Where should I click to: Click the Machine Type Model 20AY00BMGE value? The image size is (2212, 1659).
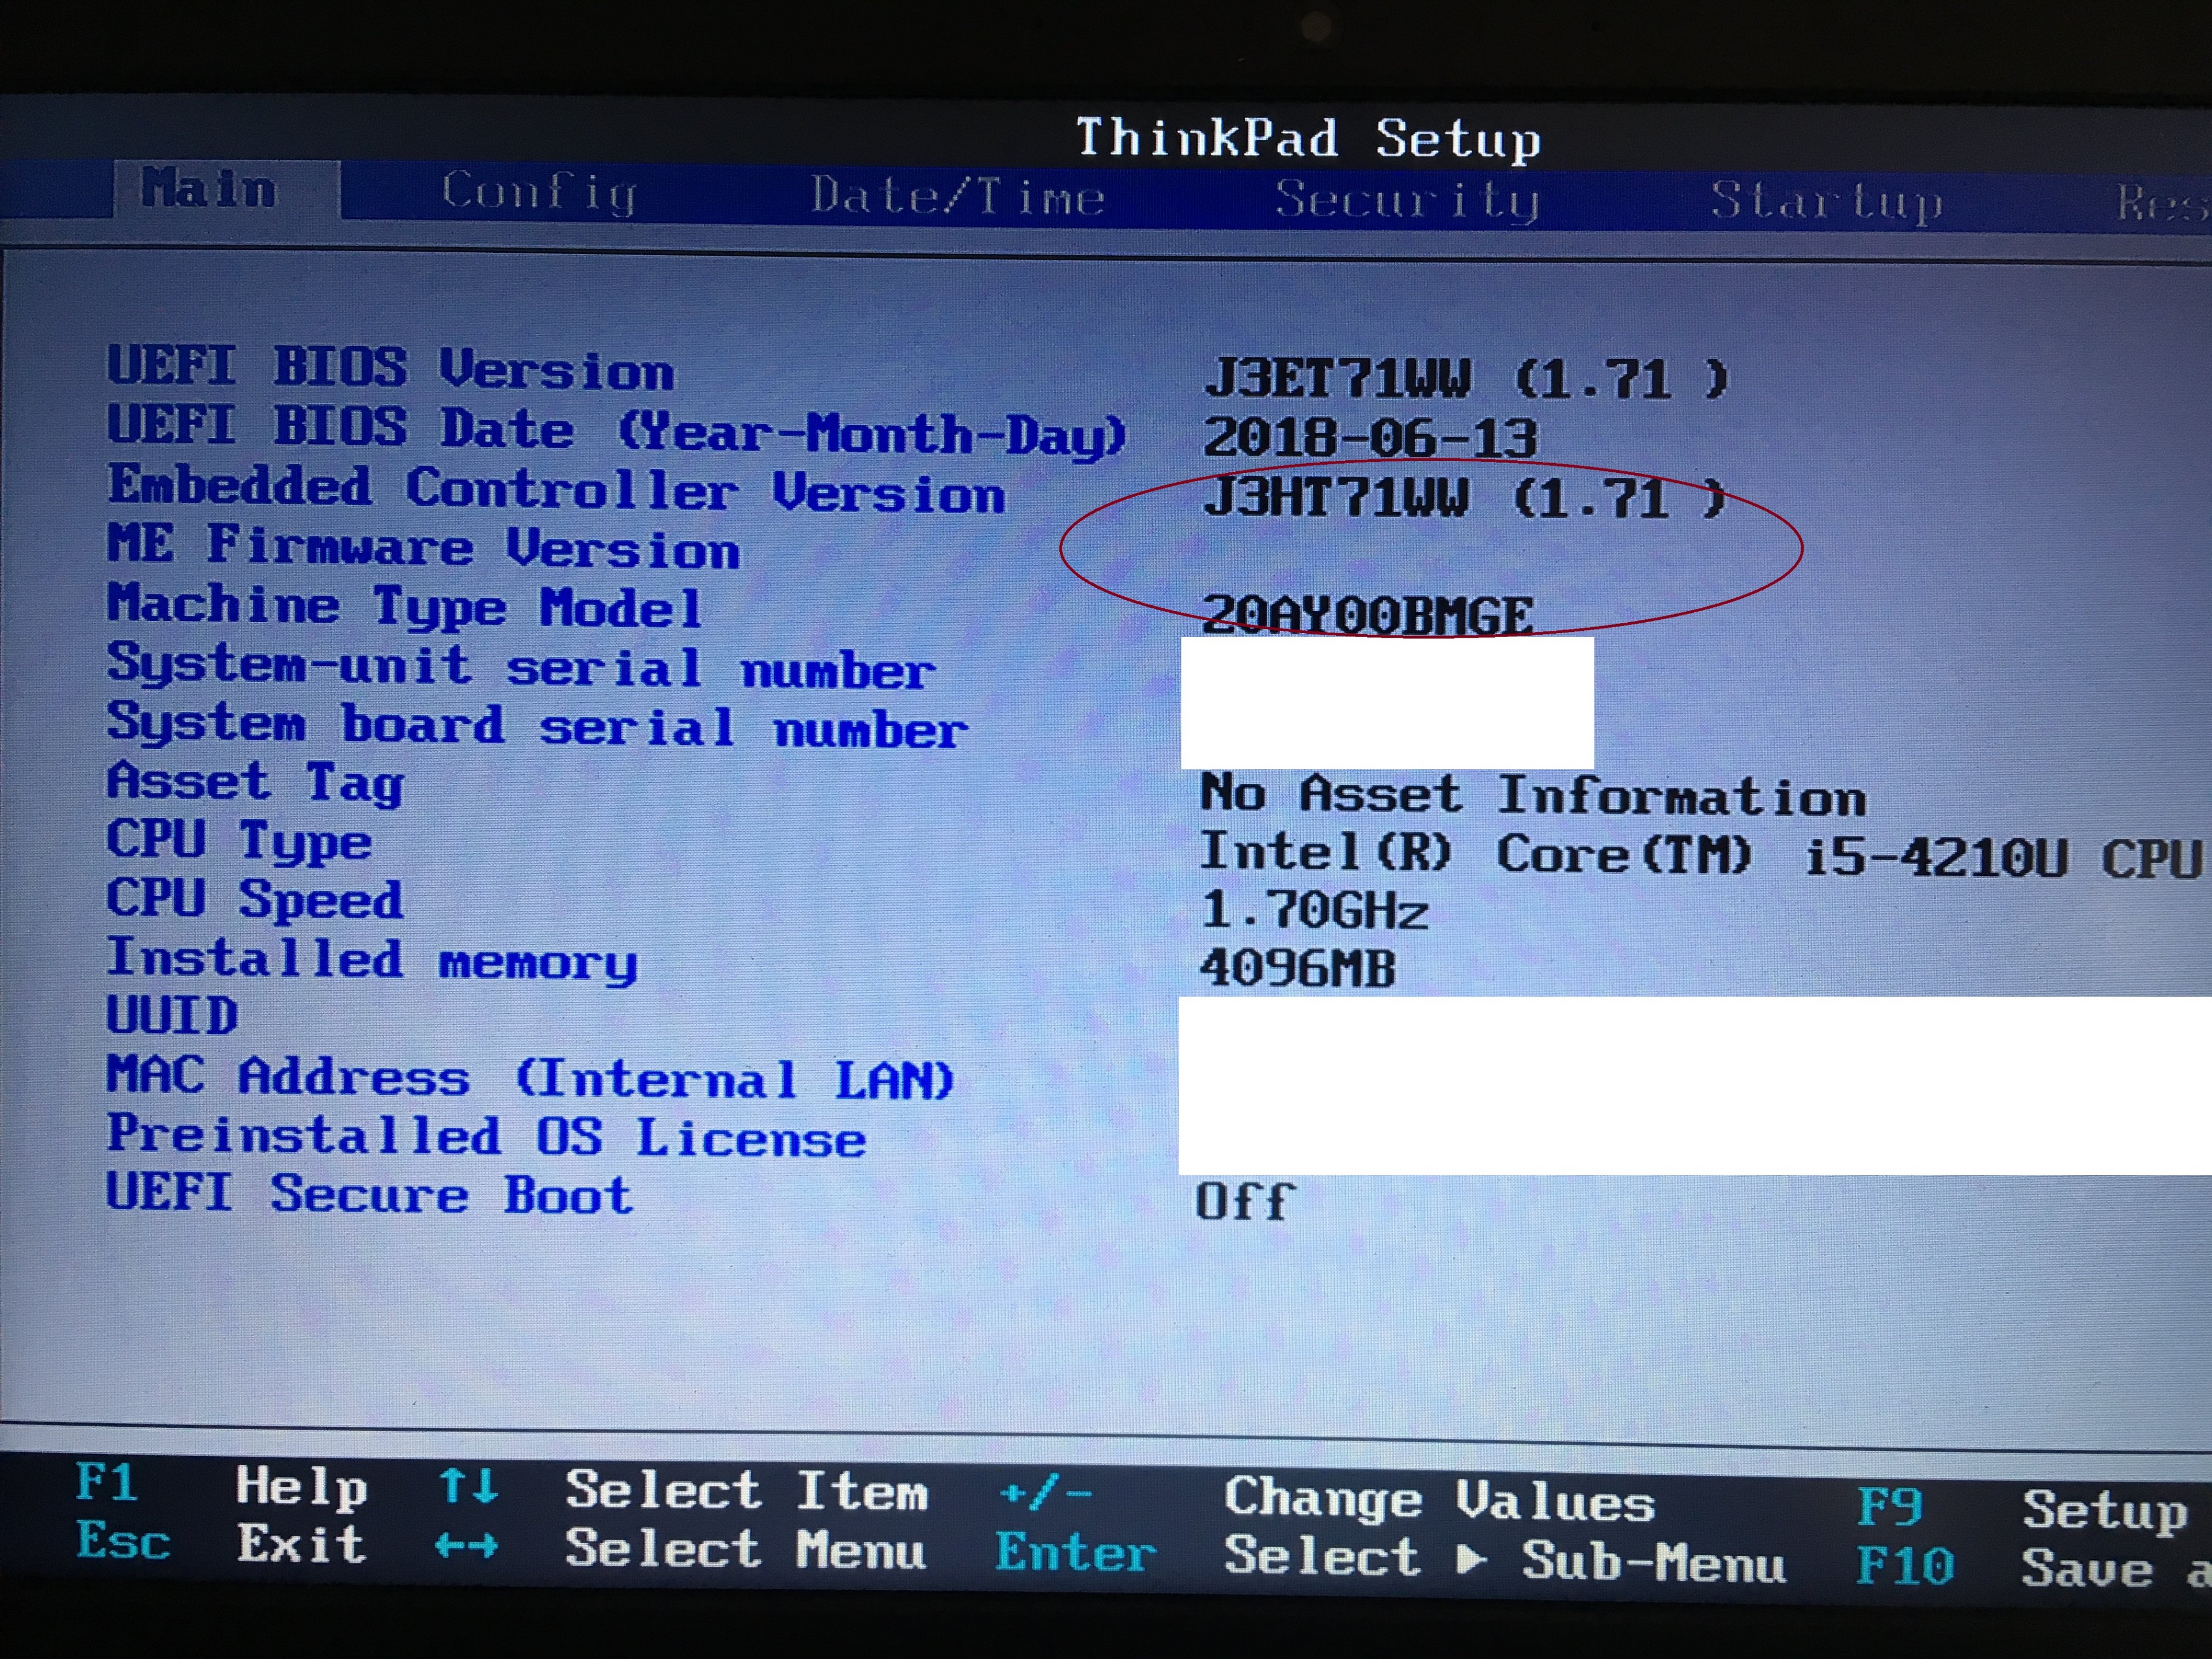1367,614
